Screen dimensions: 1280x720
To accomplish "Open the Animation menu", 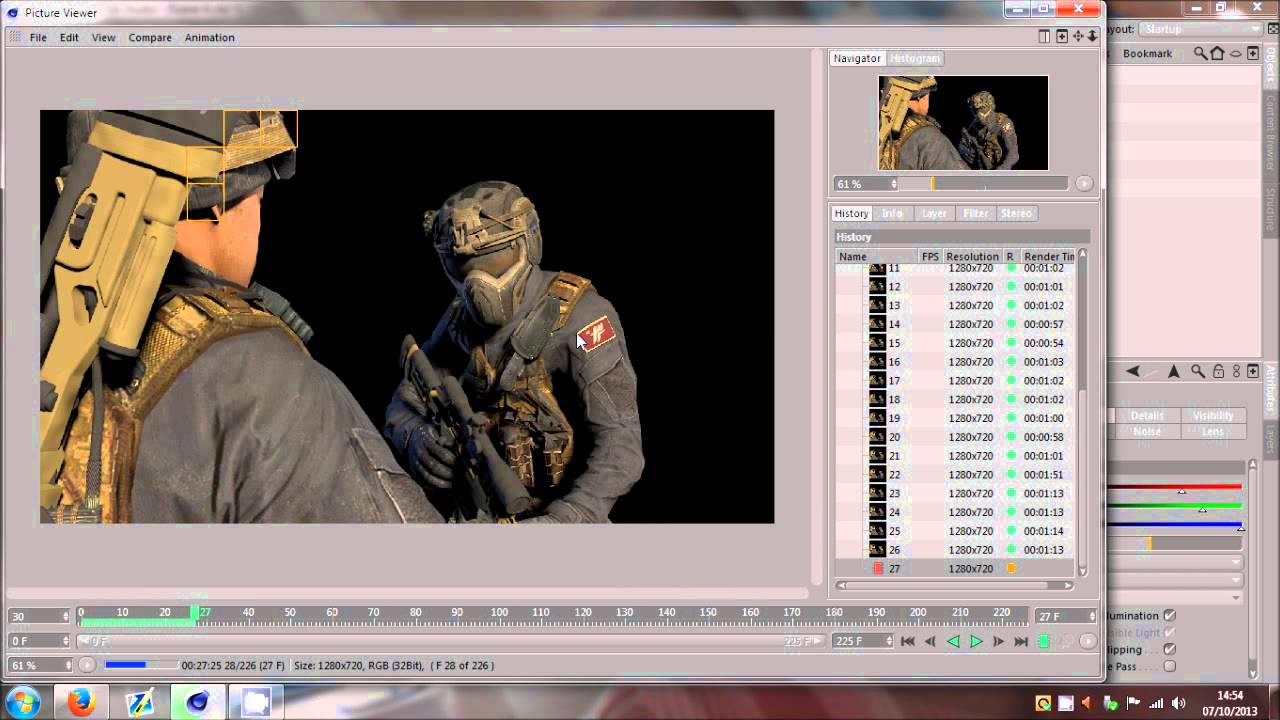I will [x=209, y=37].
